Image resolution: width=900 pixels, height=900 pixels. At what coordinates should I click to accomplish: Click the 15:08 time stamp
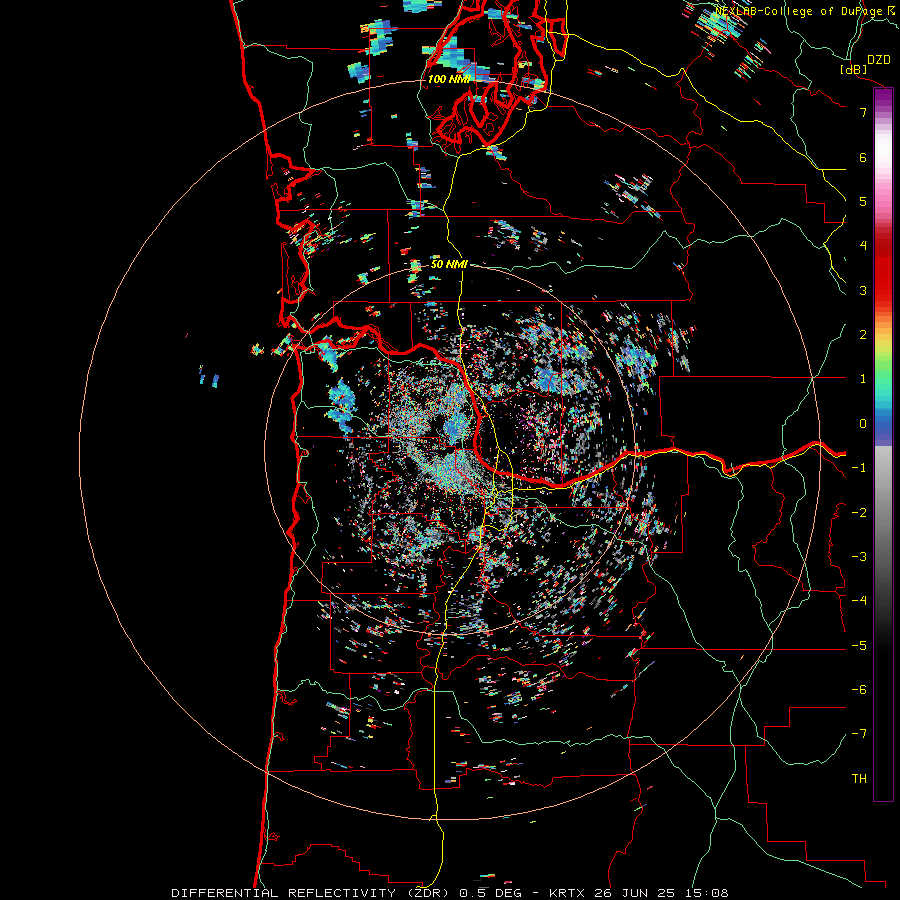pos(707,893)
